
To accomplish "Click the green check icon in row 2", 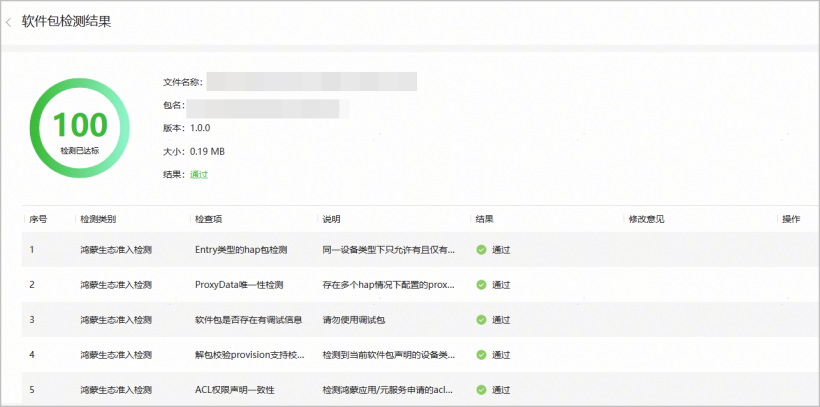I will pos(481,285).
